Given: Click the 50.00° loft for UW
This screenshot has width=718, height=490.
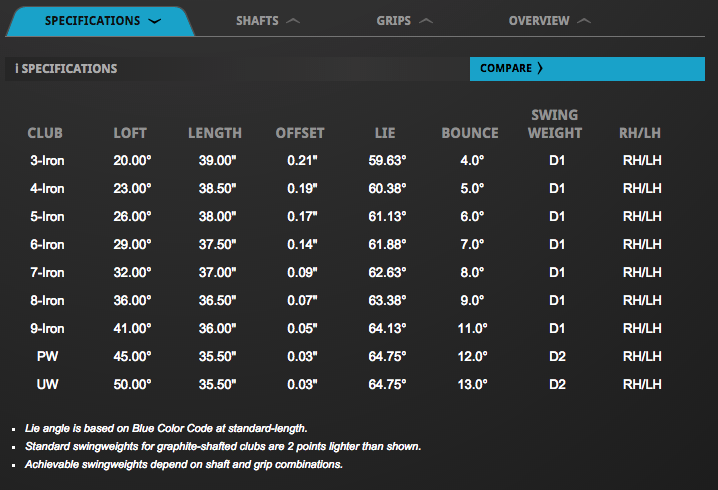Looking at the screenshot, I should [132, 384].
